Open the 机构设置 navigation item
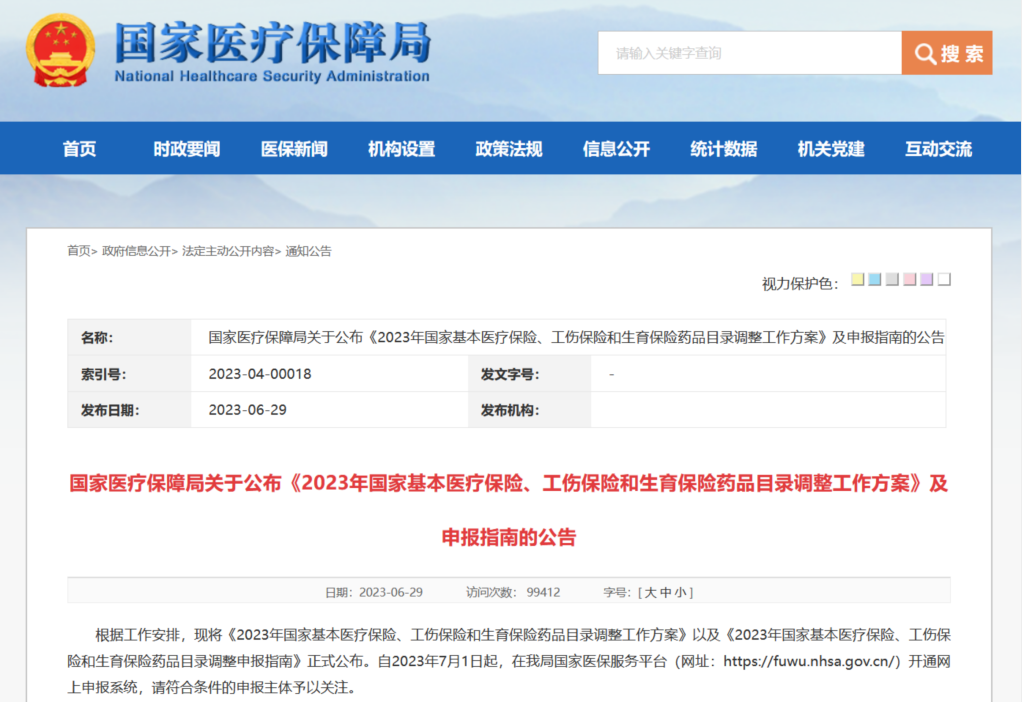This screenshot has height=702, width=1024. tap(402, 149)
